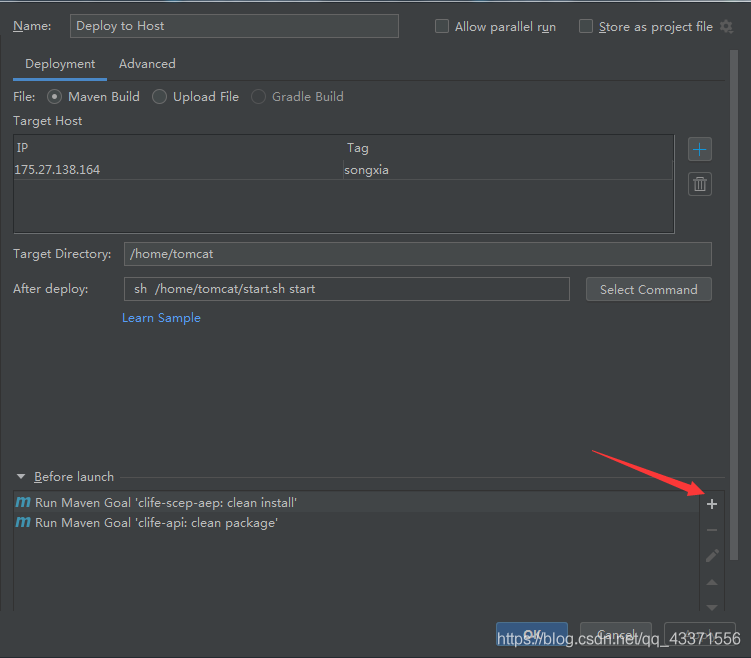Move the before-launch task up with arrow

pos(712,582)
